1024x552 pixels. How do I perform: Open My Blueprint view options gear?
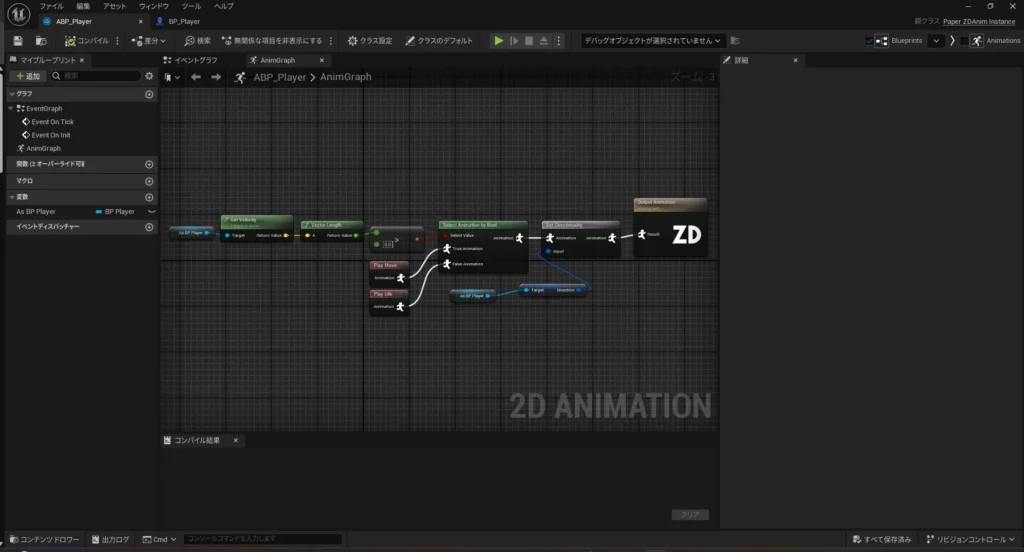pyautogui.click(x=150, y=76)
